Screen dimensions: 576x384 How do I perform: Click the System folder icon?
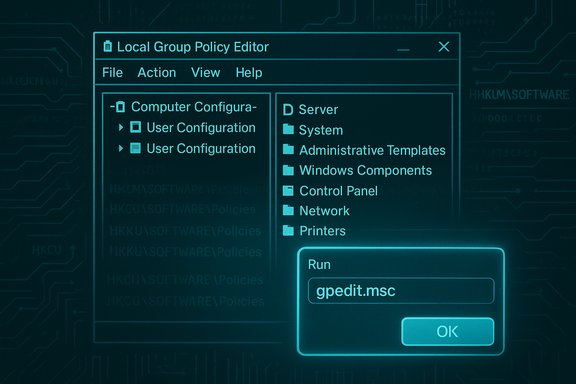[288, 129]
